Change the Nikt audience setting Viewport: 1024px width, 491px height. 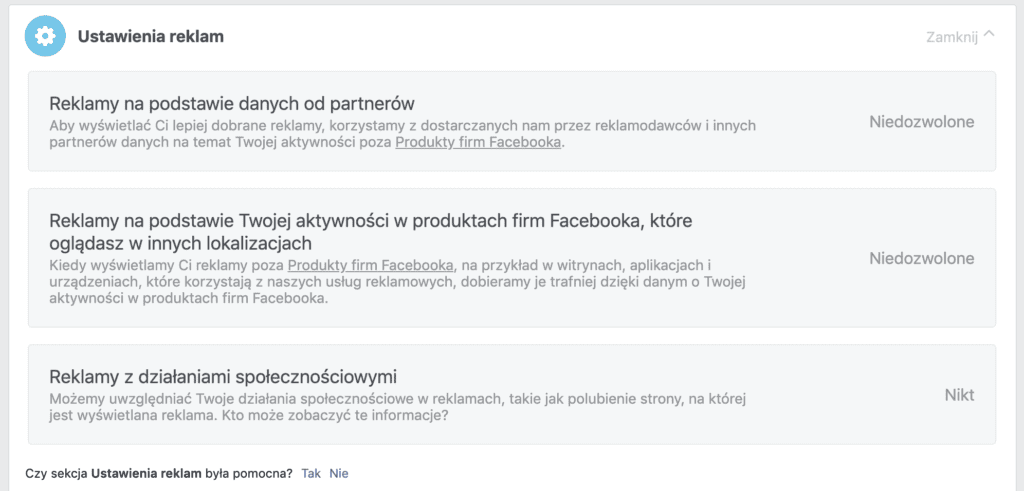click(x=959, y=394)
